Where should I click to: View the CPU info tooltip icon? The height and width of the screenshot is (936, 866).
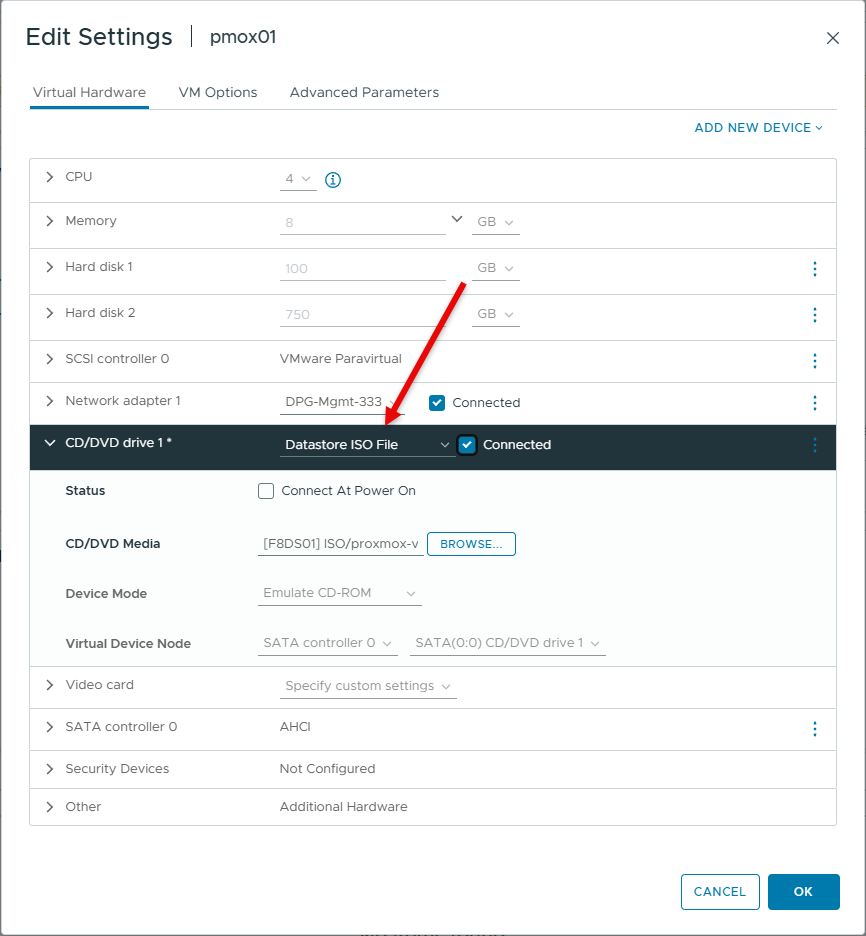pos(332,180)
